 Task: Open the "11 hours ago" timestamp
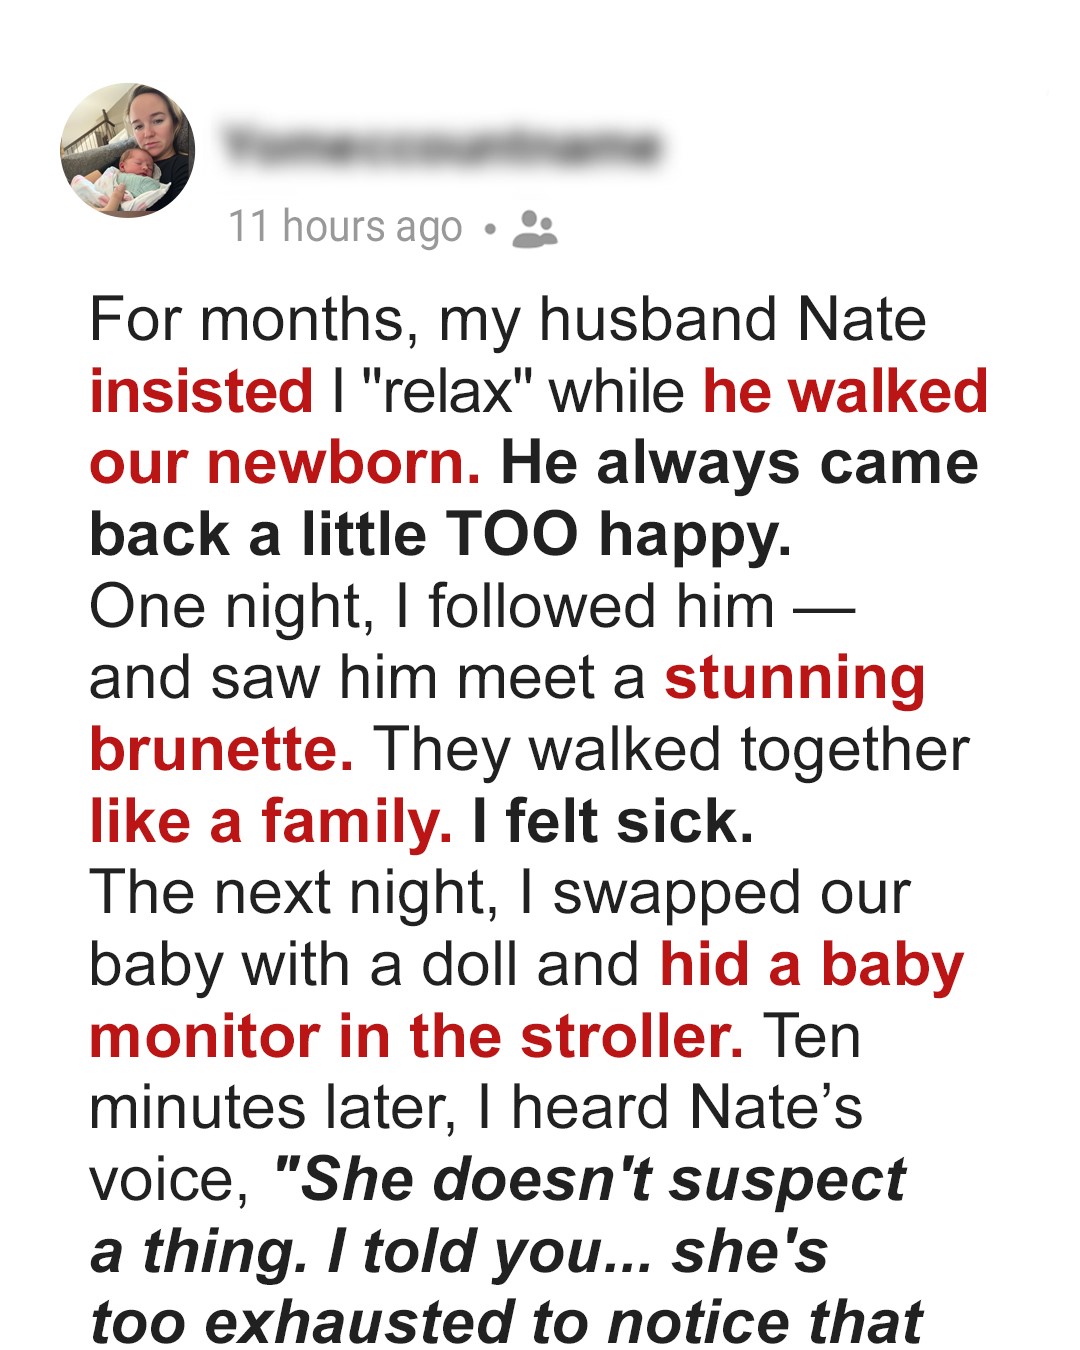[x=345, y=227]
